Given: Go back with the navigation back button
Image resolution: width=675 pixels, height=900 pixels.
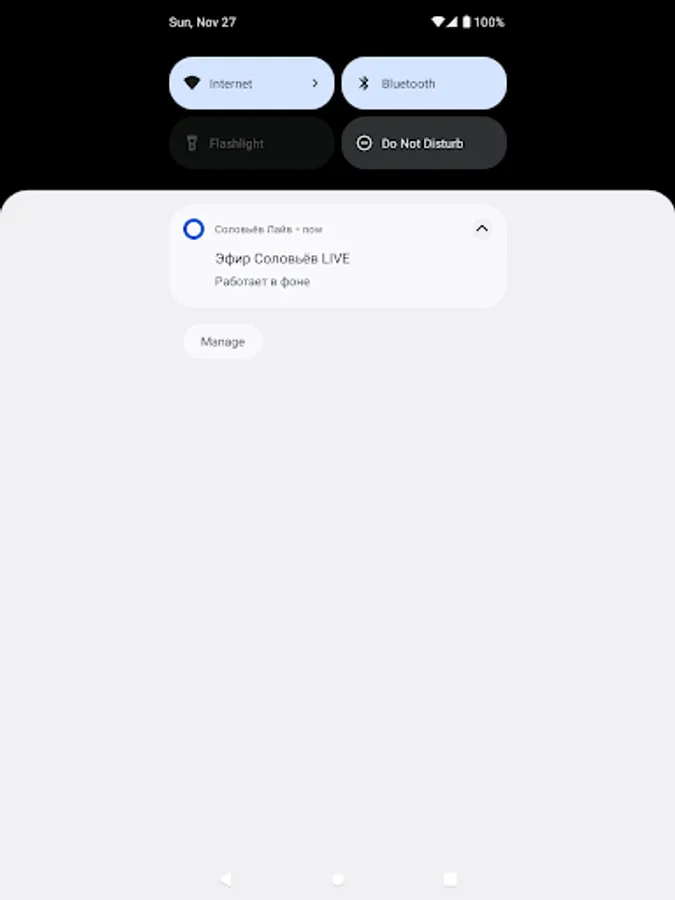Looking at the screenshot, I should click(226, 879).
